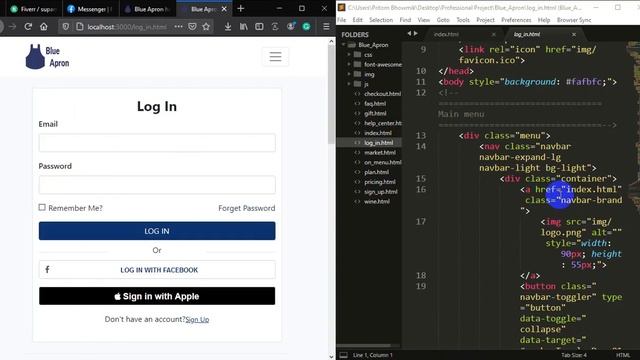640x360 pixels.
Task: Close the index.html tab in Sublime
Action: point(493,35)
